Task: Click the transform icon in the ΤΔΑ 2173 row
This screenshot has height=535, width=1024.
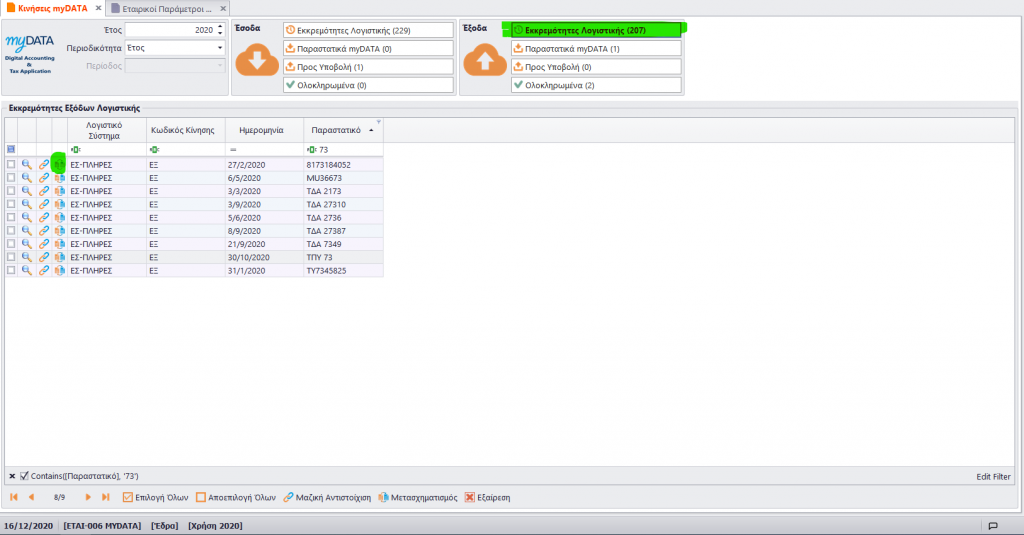Action: (59, 191)
